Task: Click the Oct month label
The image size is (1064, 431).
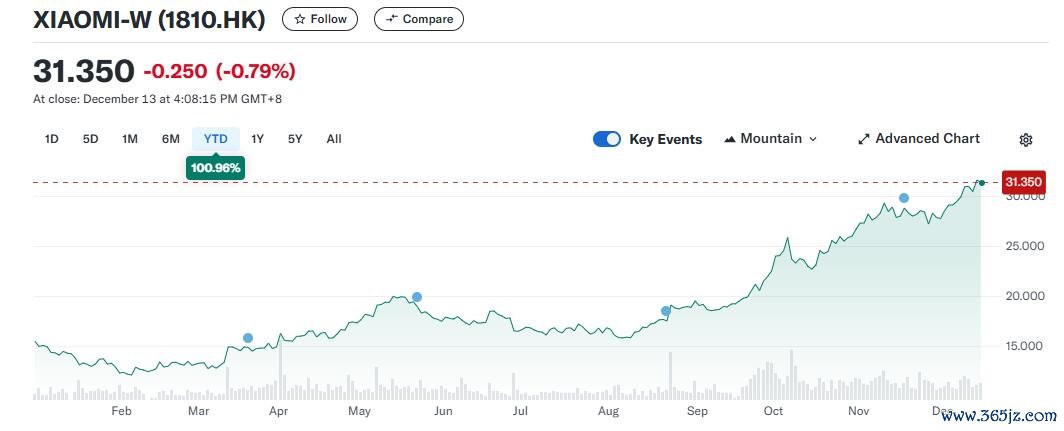Action: 773,411
